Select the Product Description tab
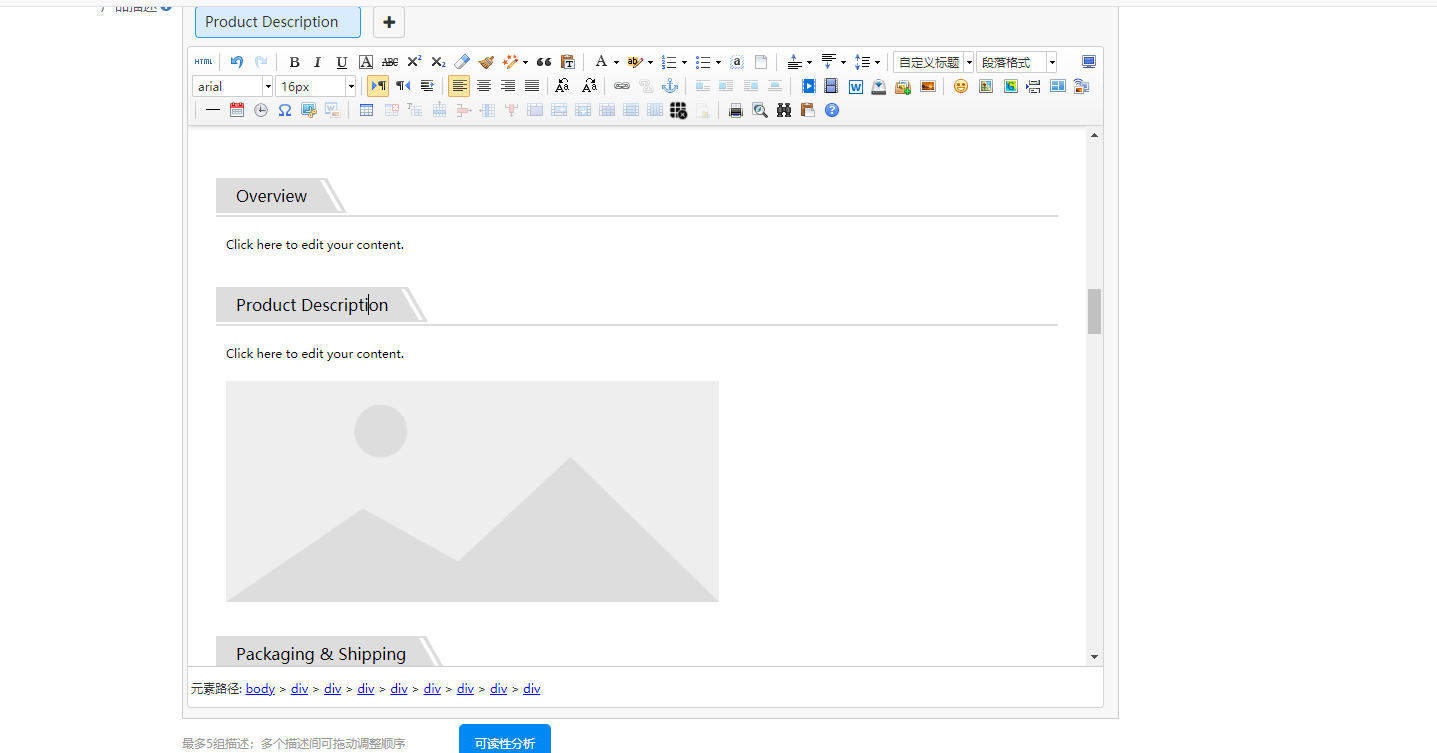 (277, 22)
